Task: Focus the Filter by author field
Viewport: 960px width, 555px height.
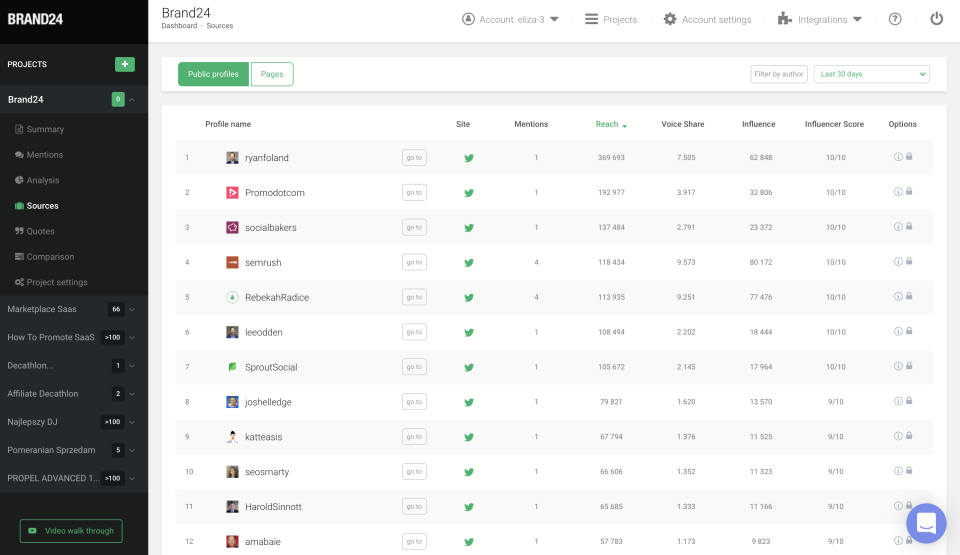Action: point(779,74)
